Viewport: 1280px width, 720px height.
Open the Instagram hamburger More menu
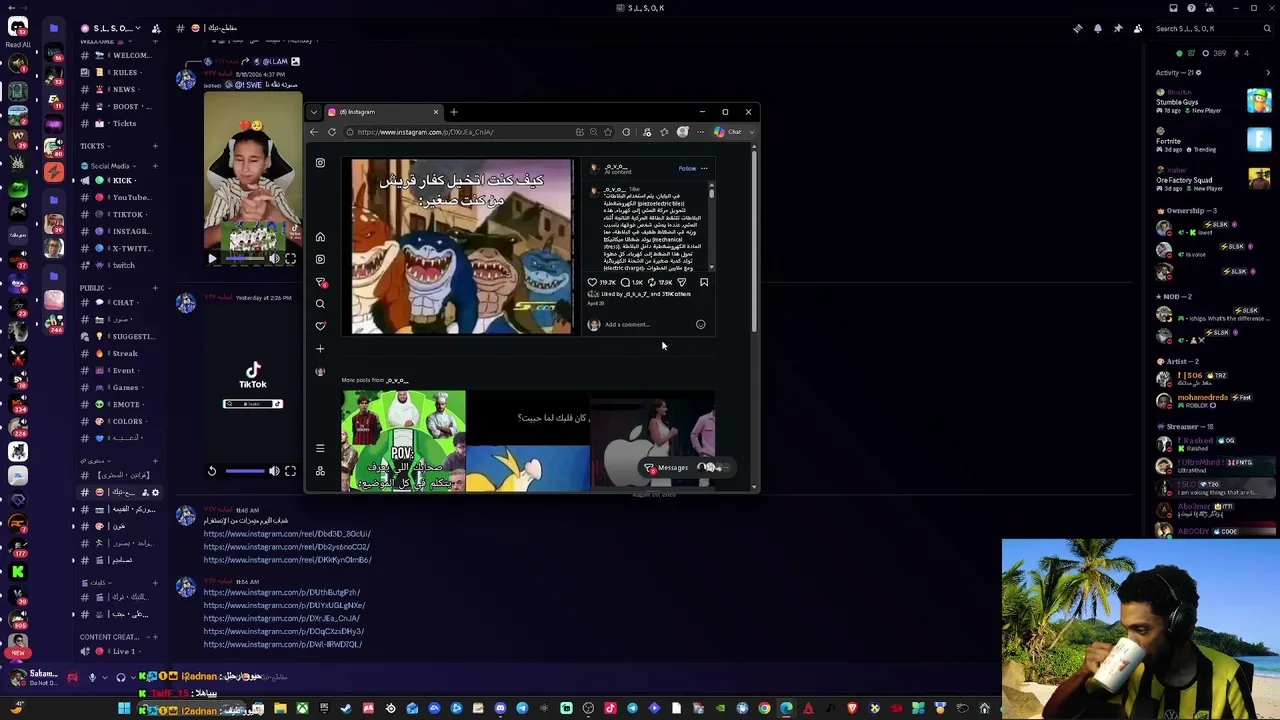[320, 449]
